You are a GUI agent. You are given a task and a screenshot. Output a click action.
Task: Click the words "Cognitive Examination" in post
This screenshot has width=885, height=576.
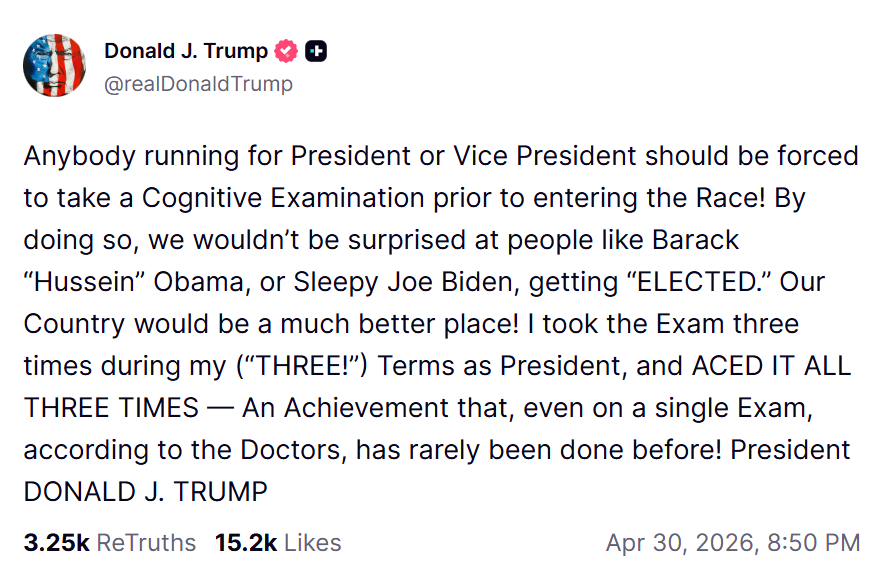point(267,198)
